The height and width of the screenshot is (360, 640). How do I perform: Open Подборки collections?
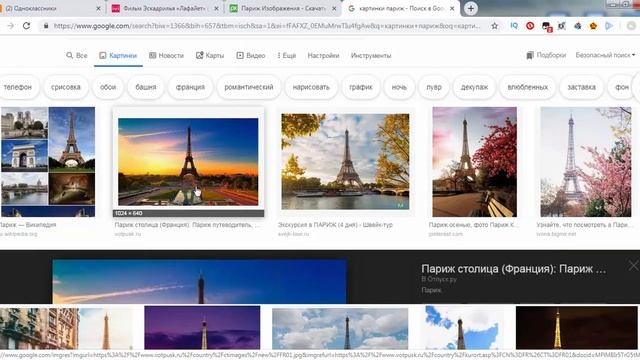pos(546,55)
